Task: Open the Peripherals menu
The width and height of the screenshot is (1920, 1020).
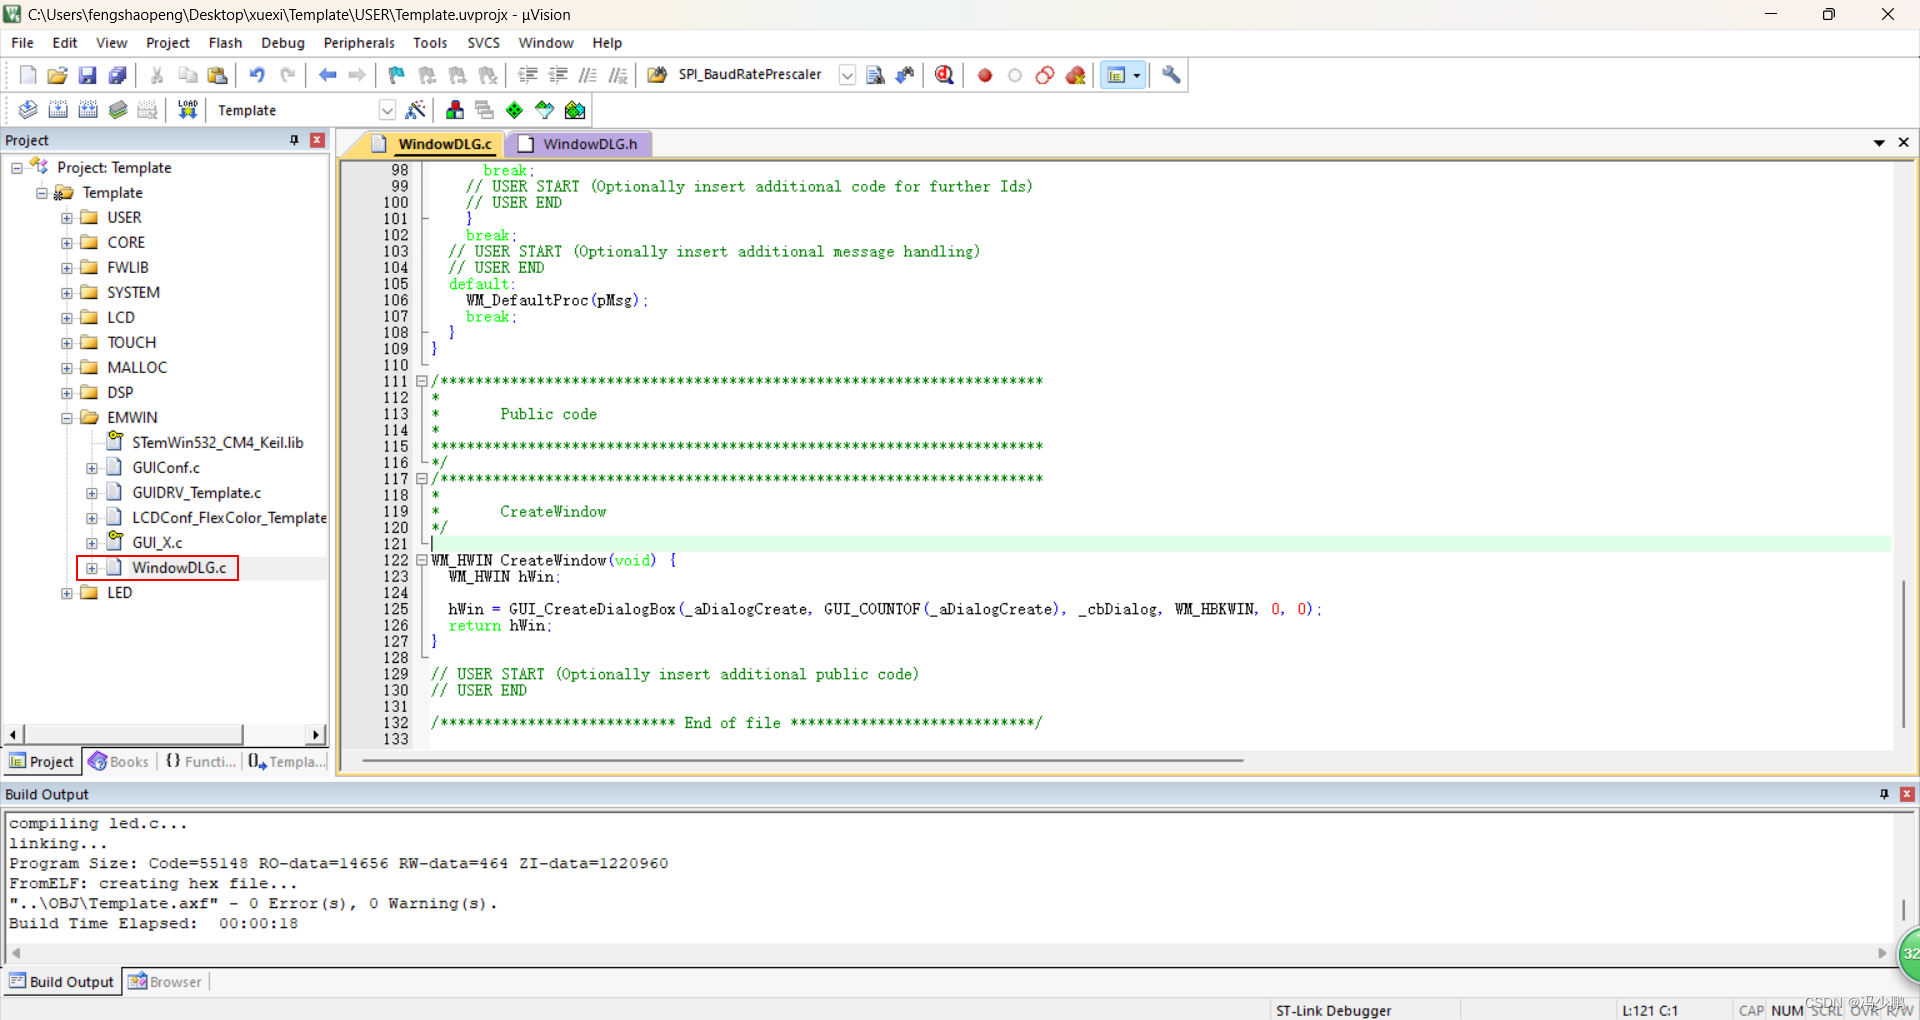Action: pos(358,42)
